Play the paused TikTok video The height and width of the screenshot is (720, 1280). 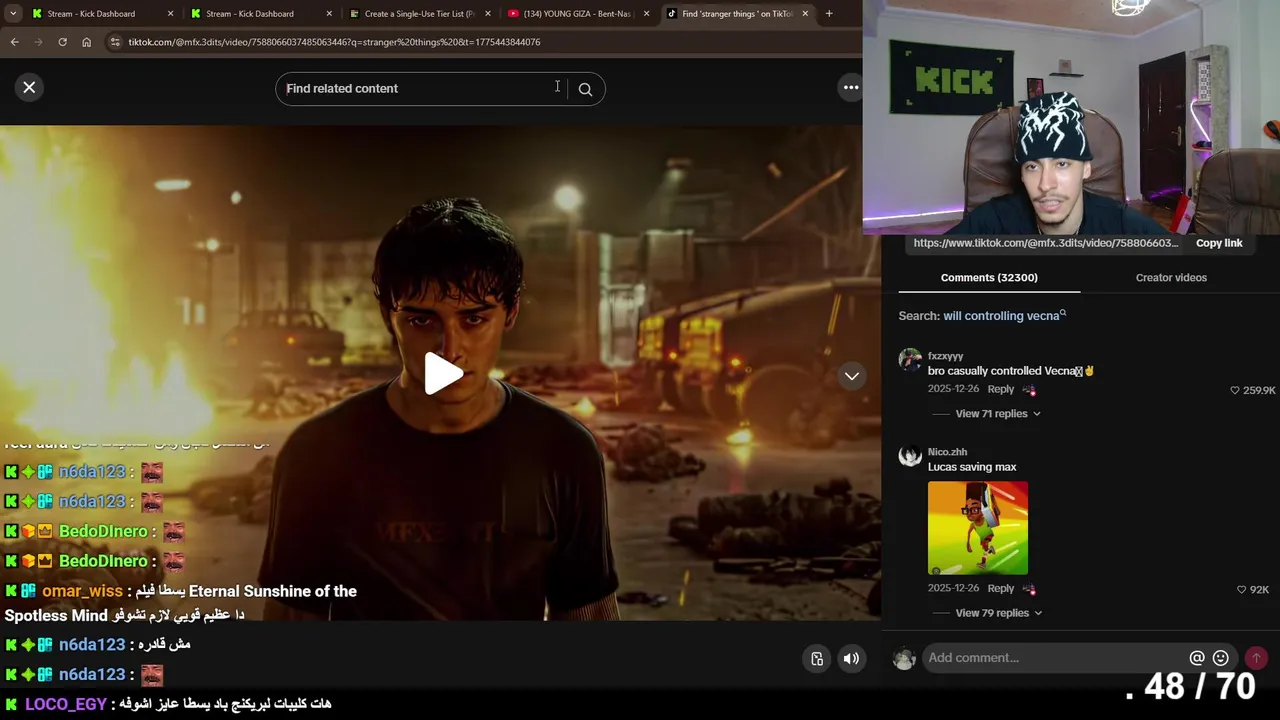(x=443, y=374)
